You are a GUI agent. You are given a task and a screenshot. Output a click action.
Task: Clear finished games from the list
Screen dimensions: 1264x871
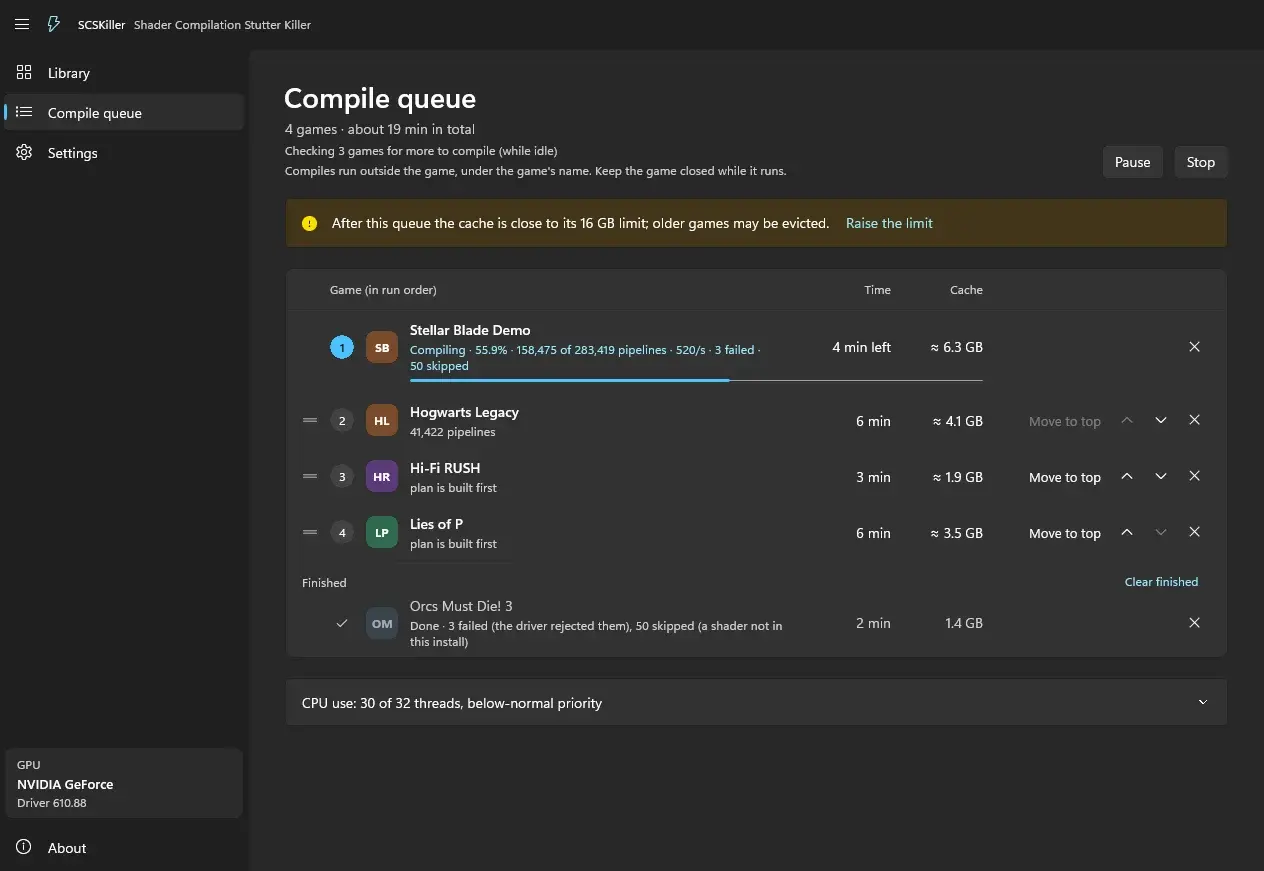click(x=1161, y=582)
